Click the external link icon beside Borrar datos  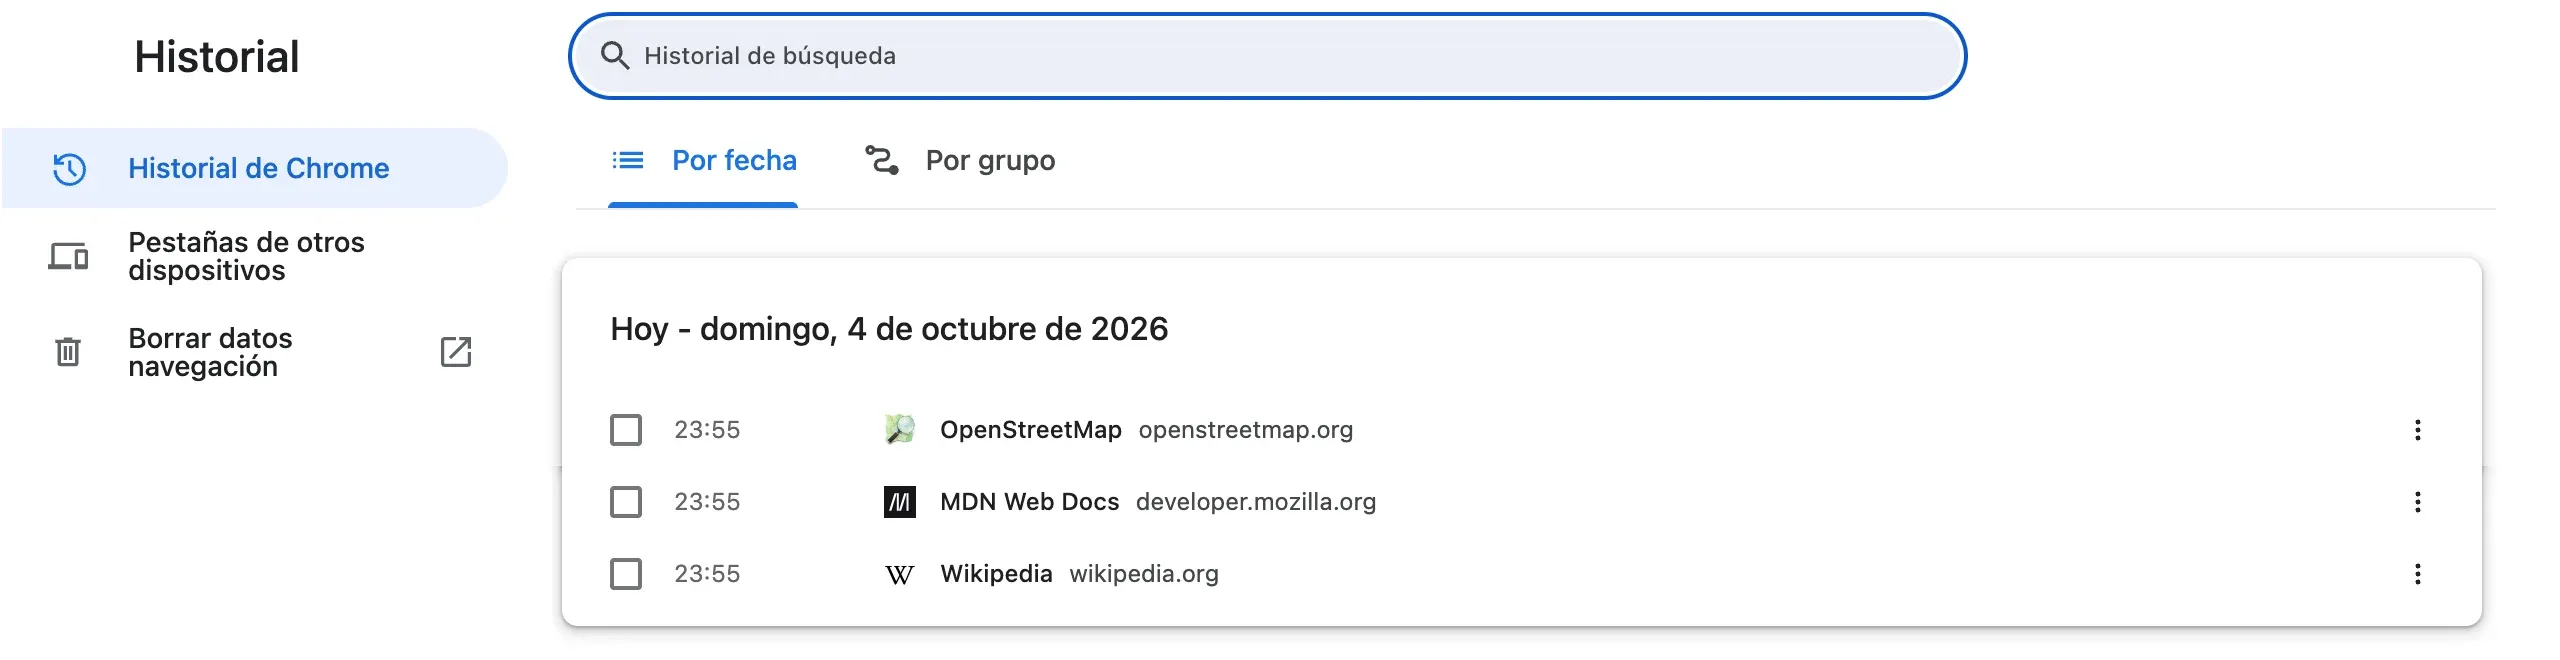coord(456,352)
